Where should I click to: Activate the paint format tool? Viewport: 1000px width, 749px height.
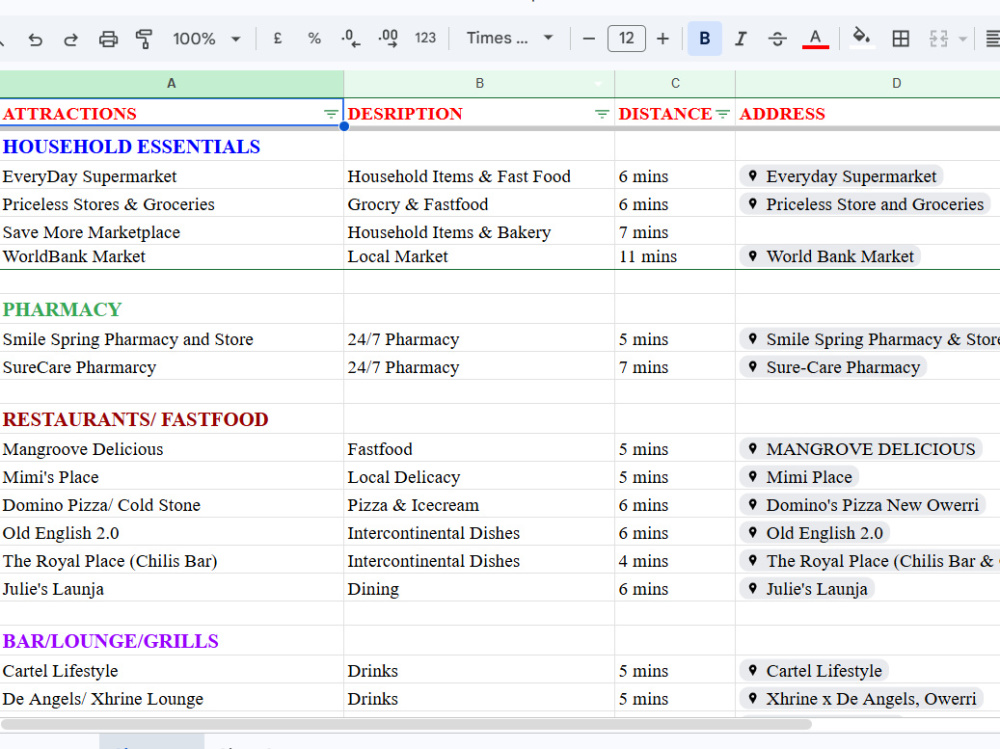point(144,39)
